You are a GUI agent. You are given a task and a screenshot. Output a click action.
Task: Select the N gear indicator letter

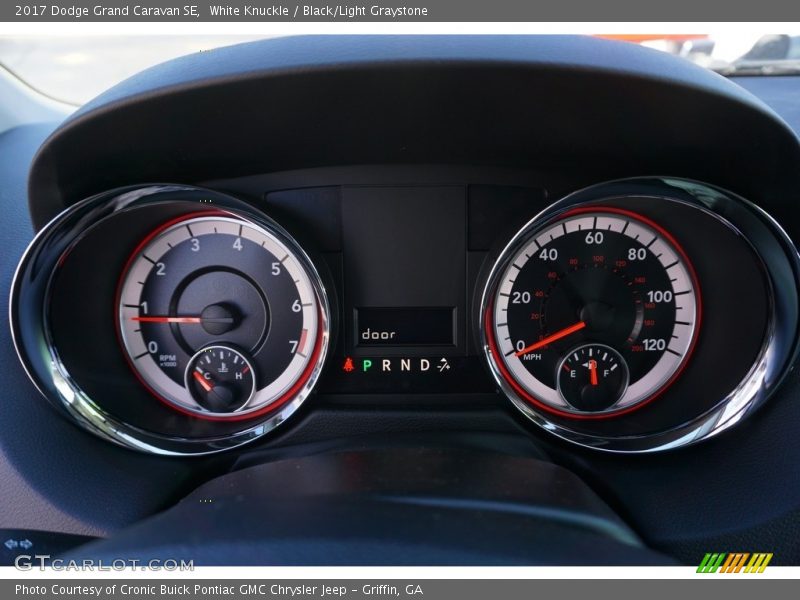pos(405,365)
